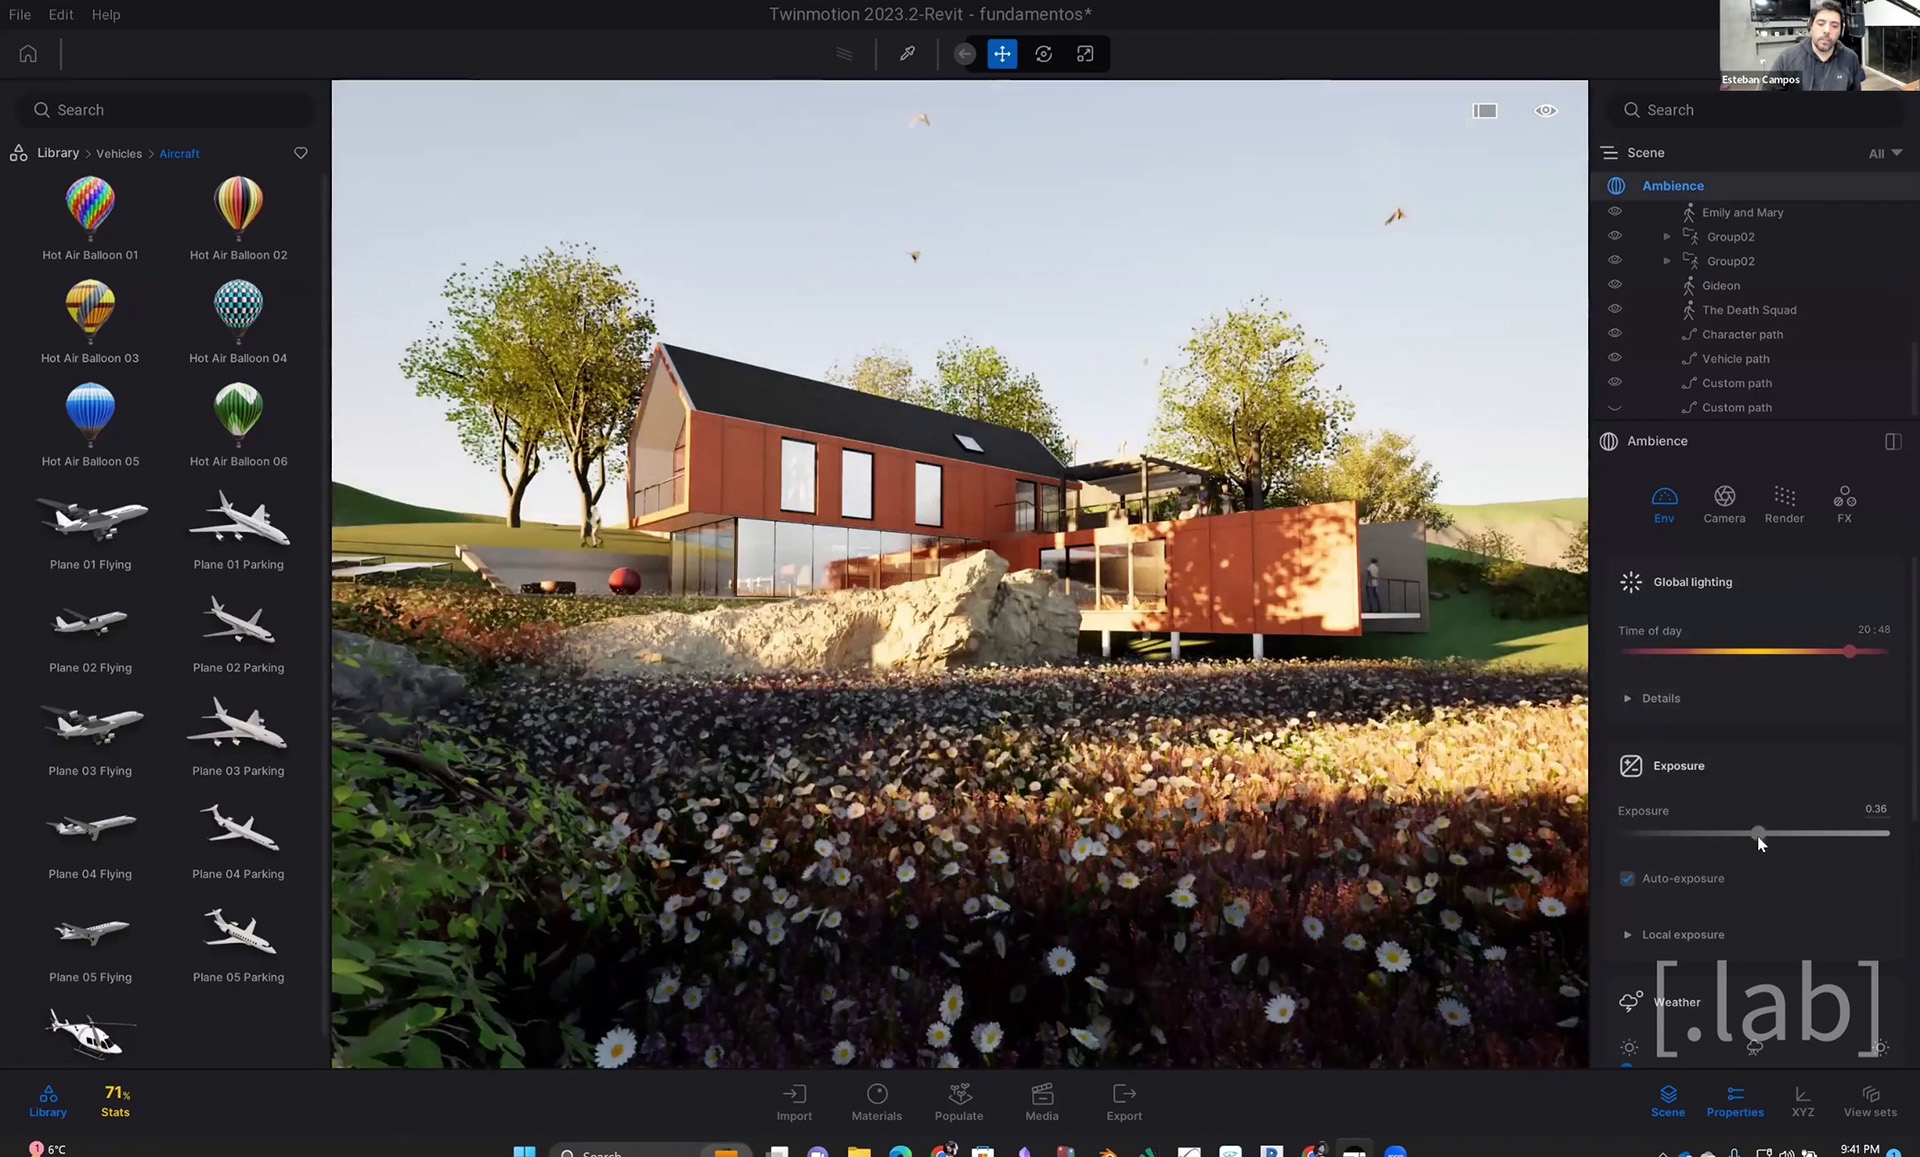Go to Vehicles in library breadcrumb

click(119, 153)
